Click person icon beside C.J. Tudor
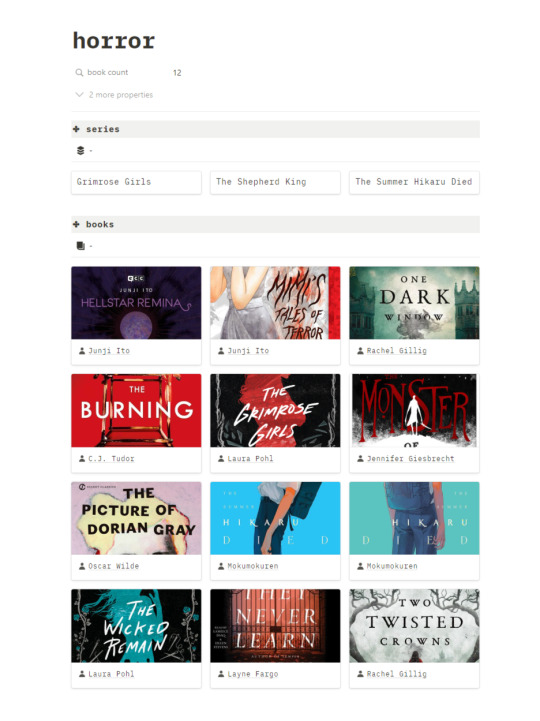The width and height of the screenshot is (540, 721). point(82,459)
